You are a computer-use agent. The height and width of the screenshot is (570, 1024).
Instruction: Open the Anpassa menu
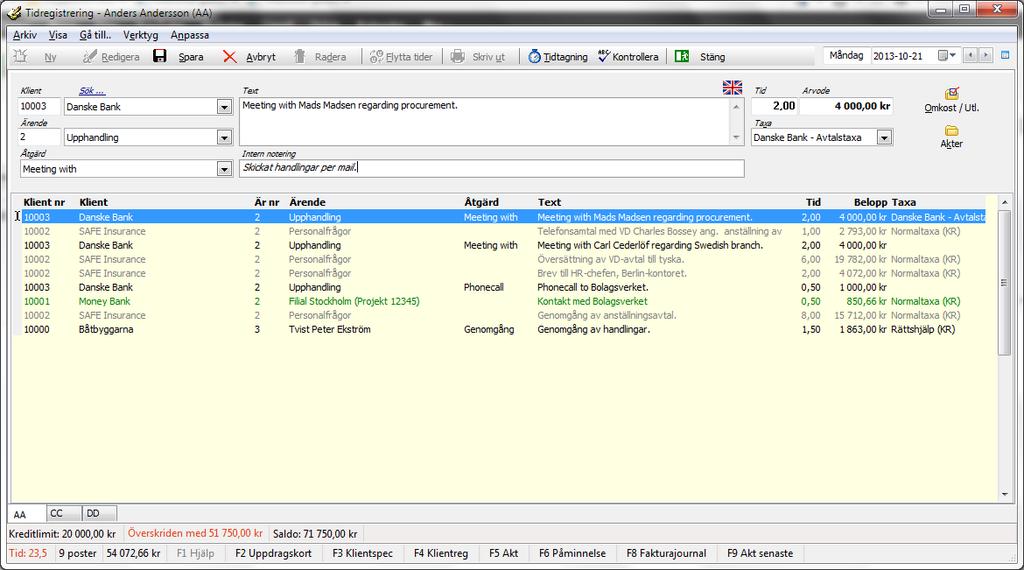(189, 35)
